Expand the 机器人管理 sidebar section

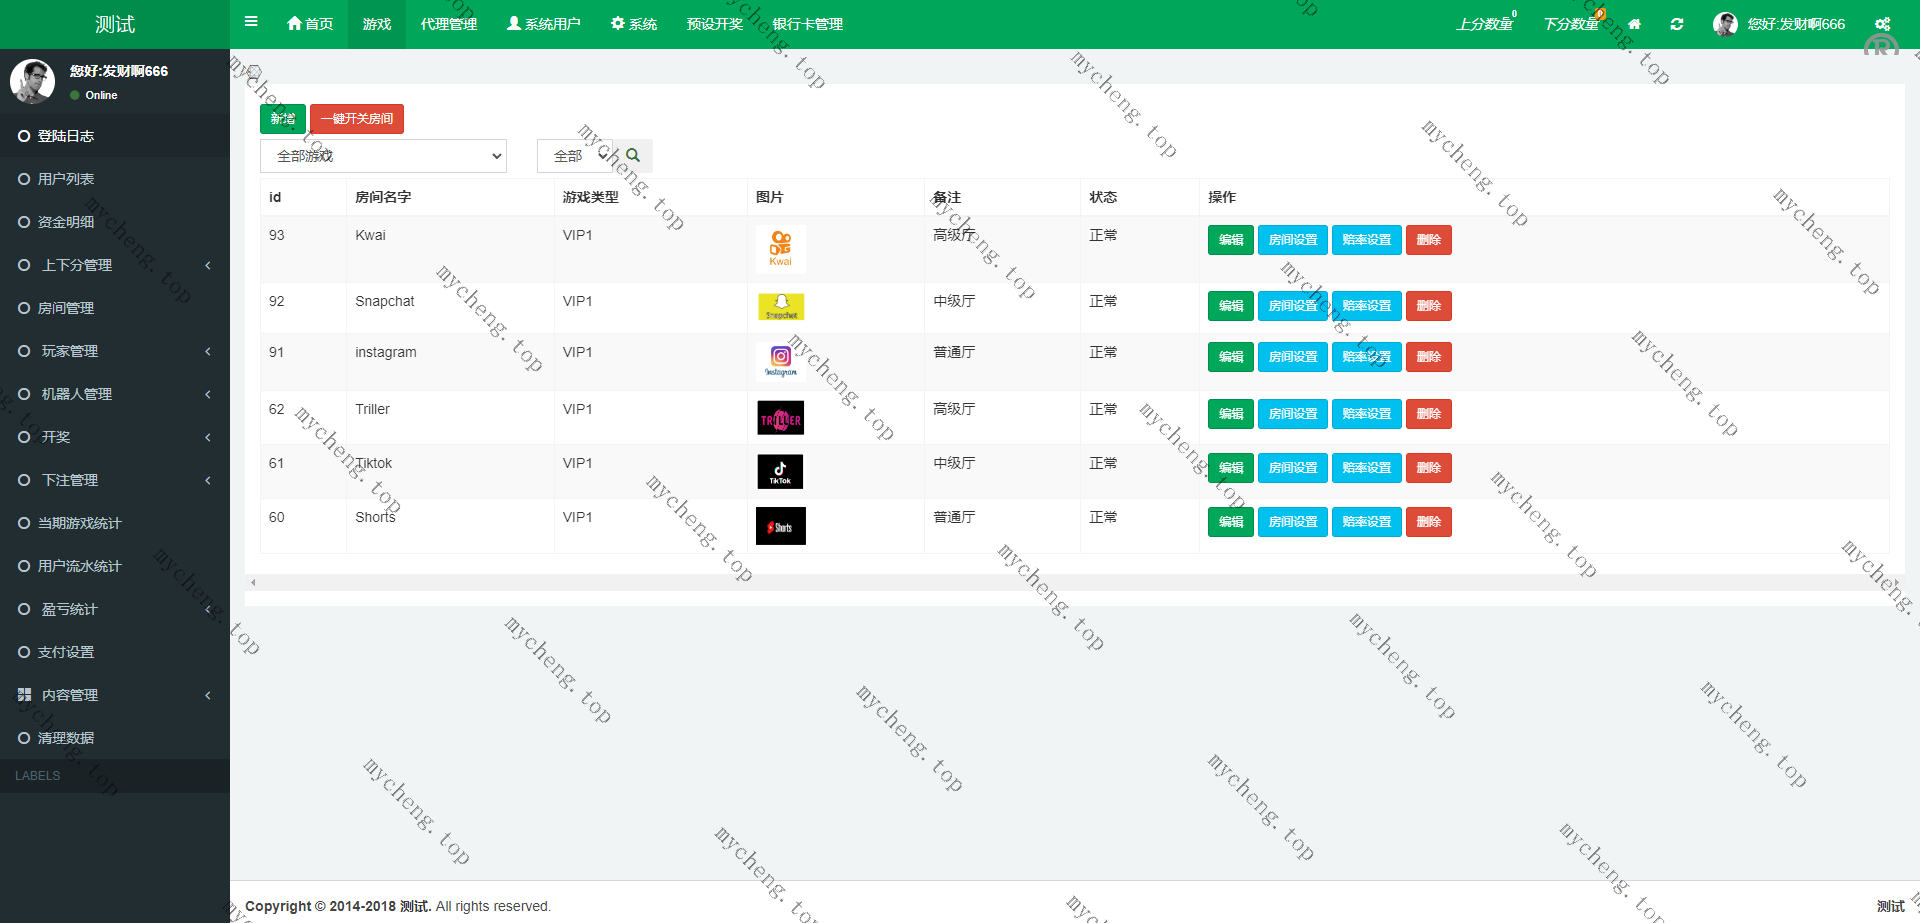pyautogui.click(x=115, y=394)
